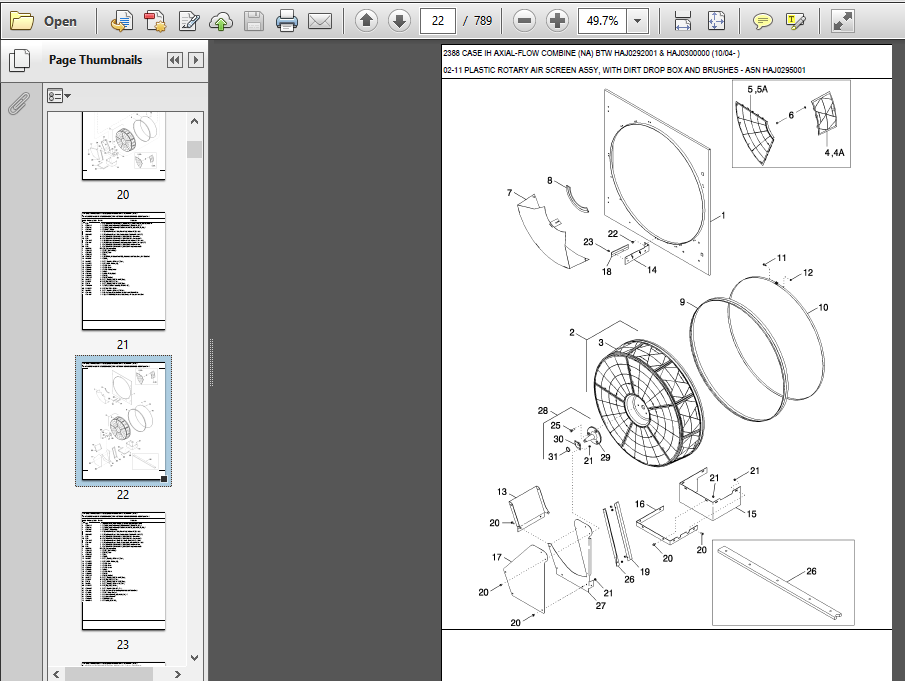Screen dimensions: 905x681
Task: Click the sticky note comment icon
Action: tap(762, 21)
